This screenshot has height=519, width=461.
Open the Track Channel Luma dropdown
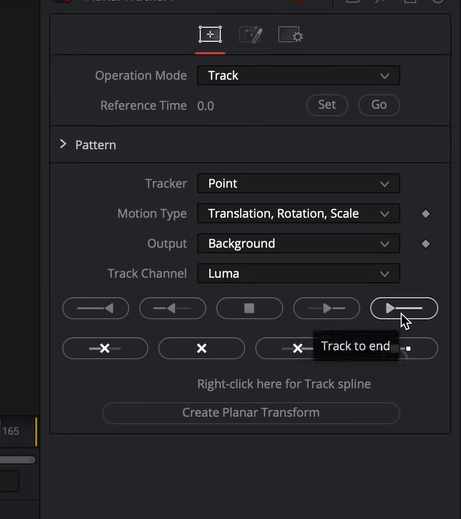click(x=298, y=273)
